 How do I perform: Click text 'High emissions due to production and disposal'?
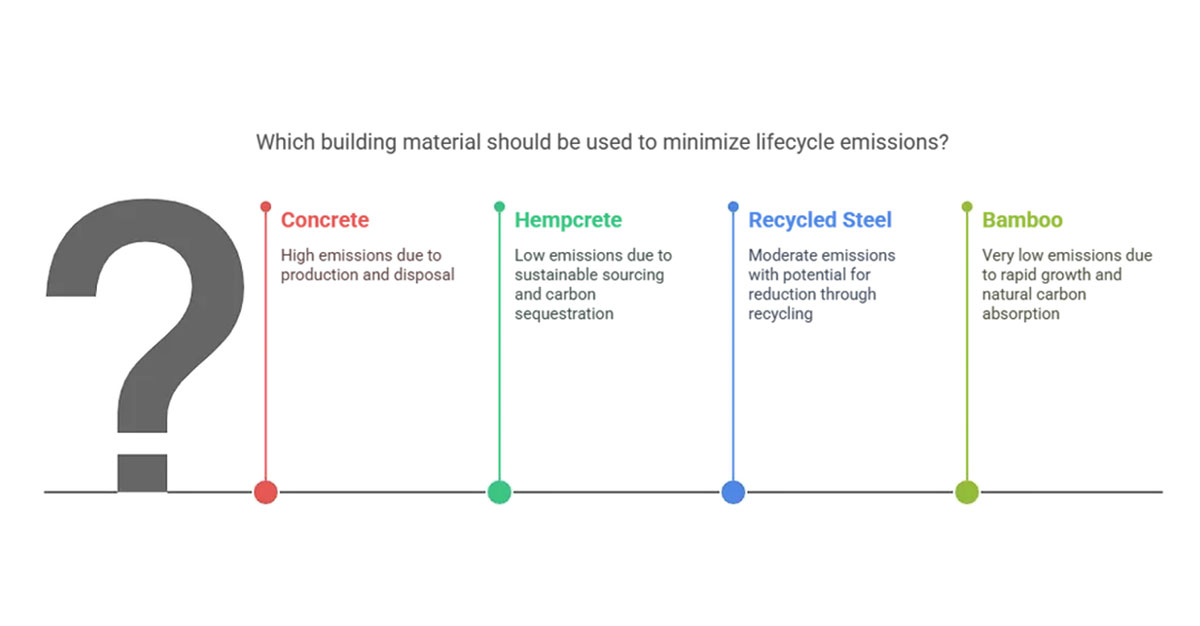[x=367, y=265]
